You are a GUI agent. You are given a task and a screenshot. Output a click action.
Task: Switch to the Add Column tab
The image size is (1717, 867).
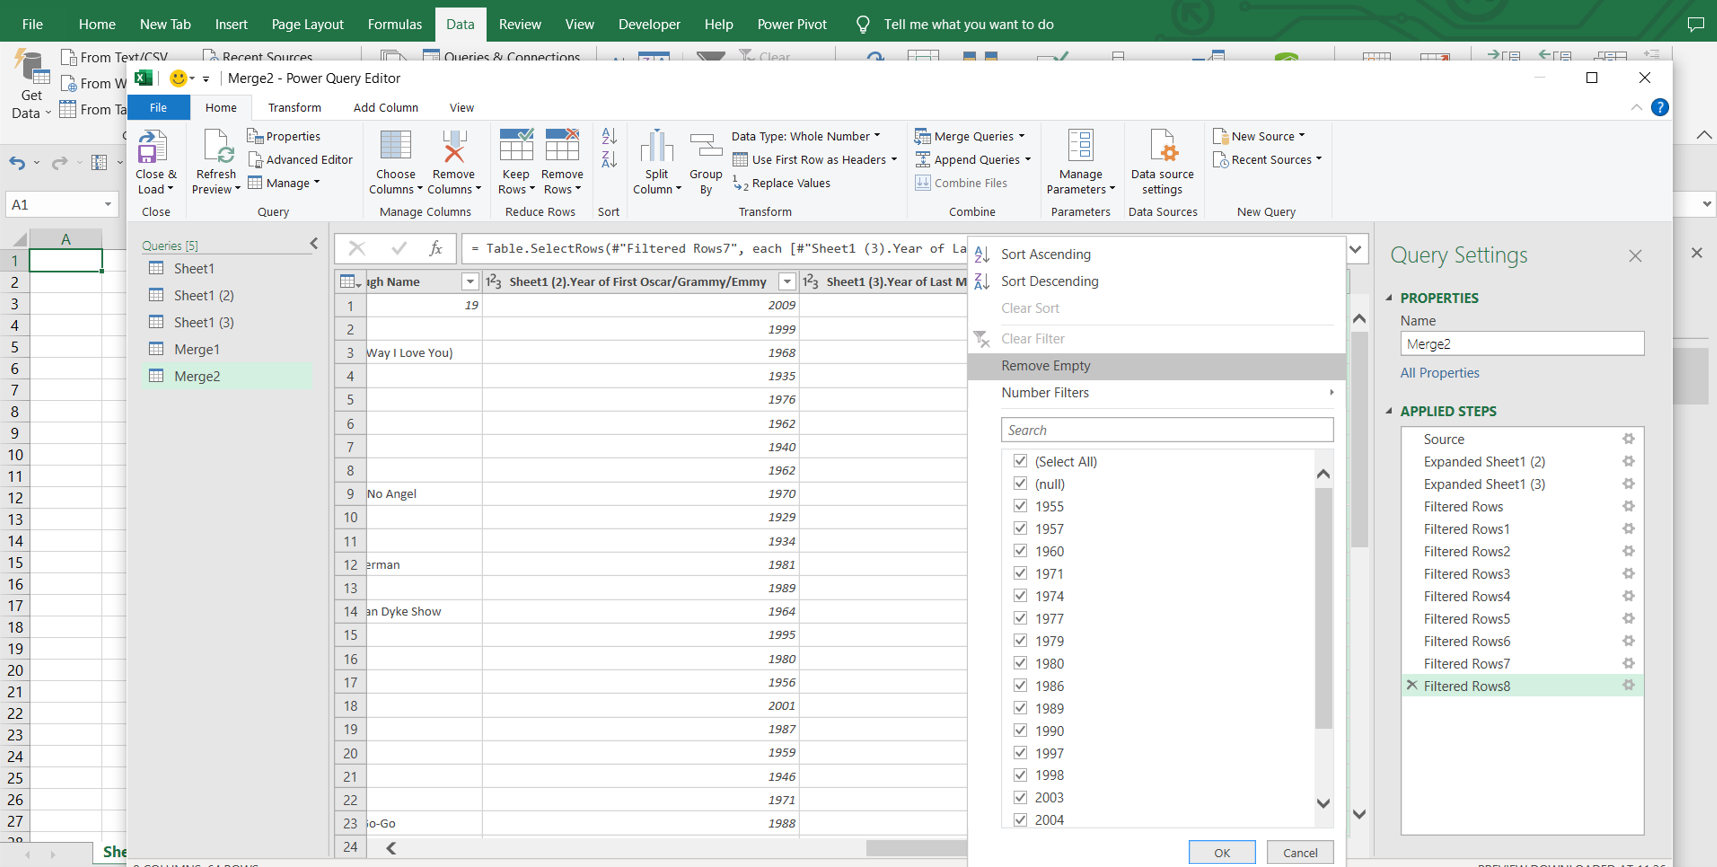click(x=385, y=108)
